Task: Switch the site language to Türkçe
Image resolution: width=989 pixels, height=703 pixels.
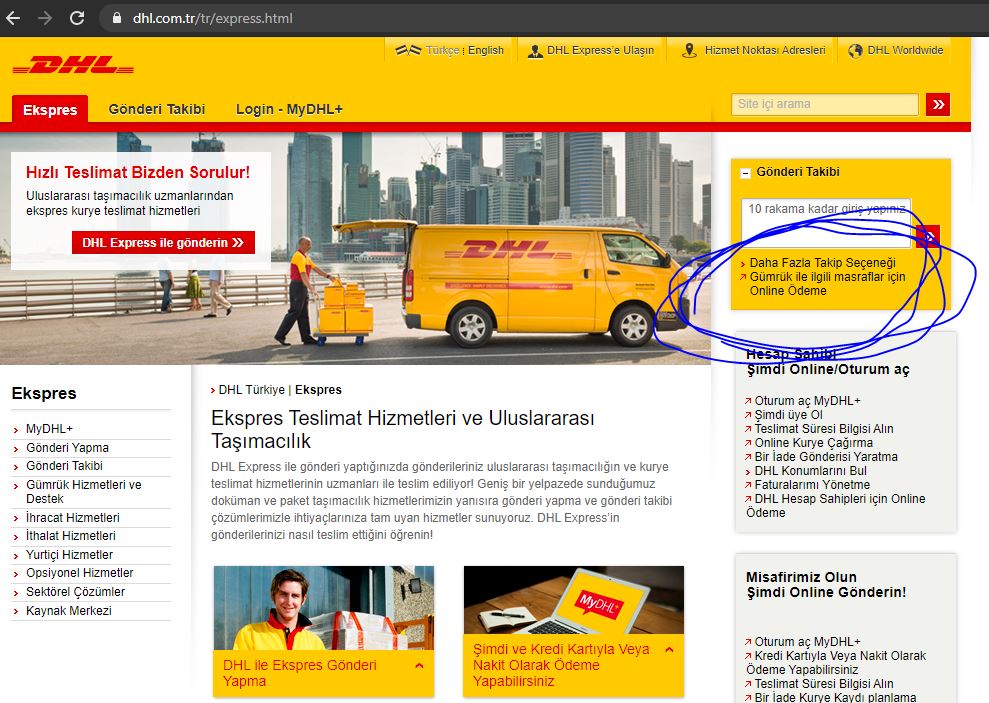Action: coord(442,50)
